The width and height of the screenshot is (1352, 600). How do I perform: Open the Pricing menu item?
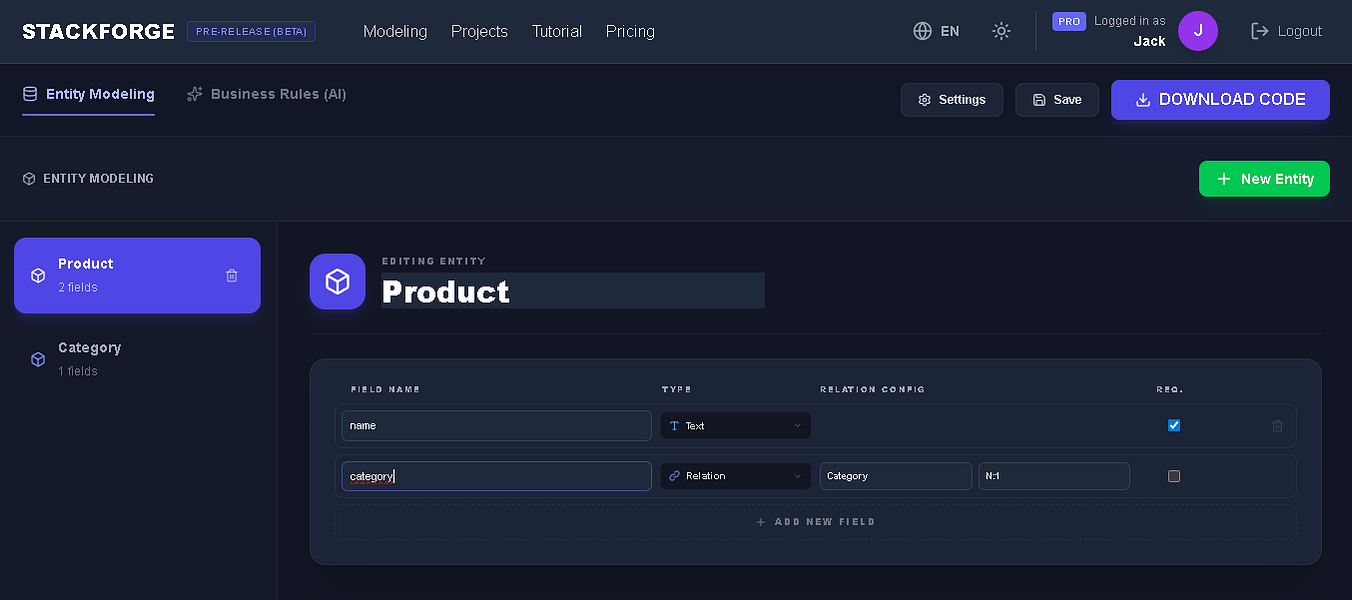630,31
